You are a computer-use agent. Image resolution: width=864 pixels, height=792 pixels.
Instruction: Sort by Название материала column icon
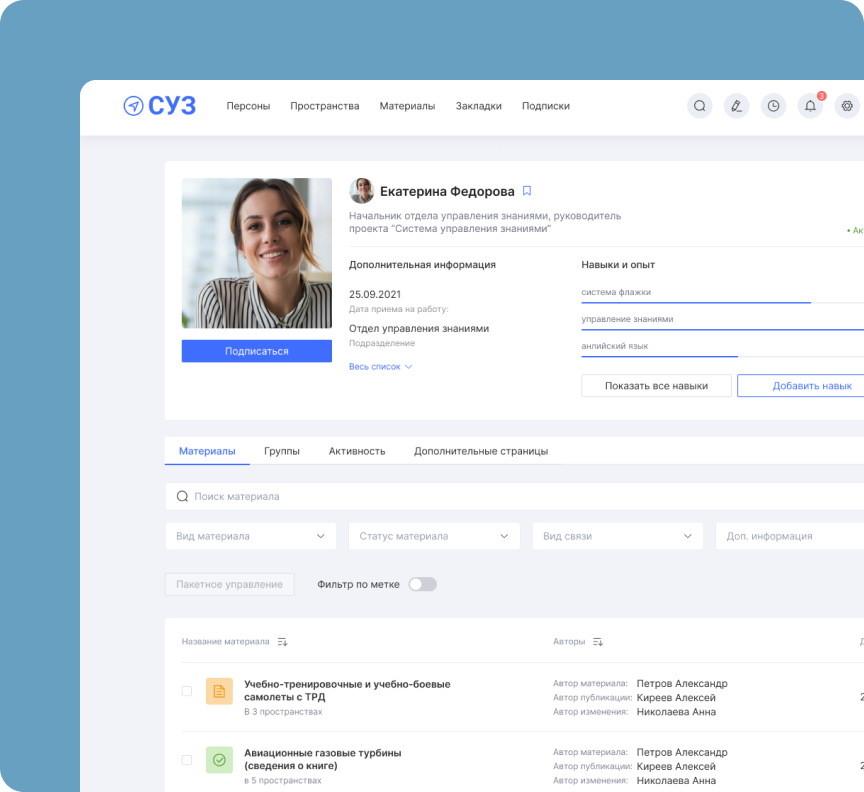click(x=282, y=642)
